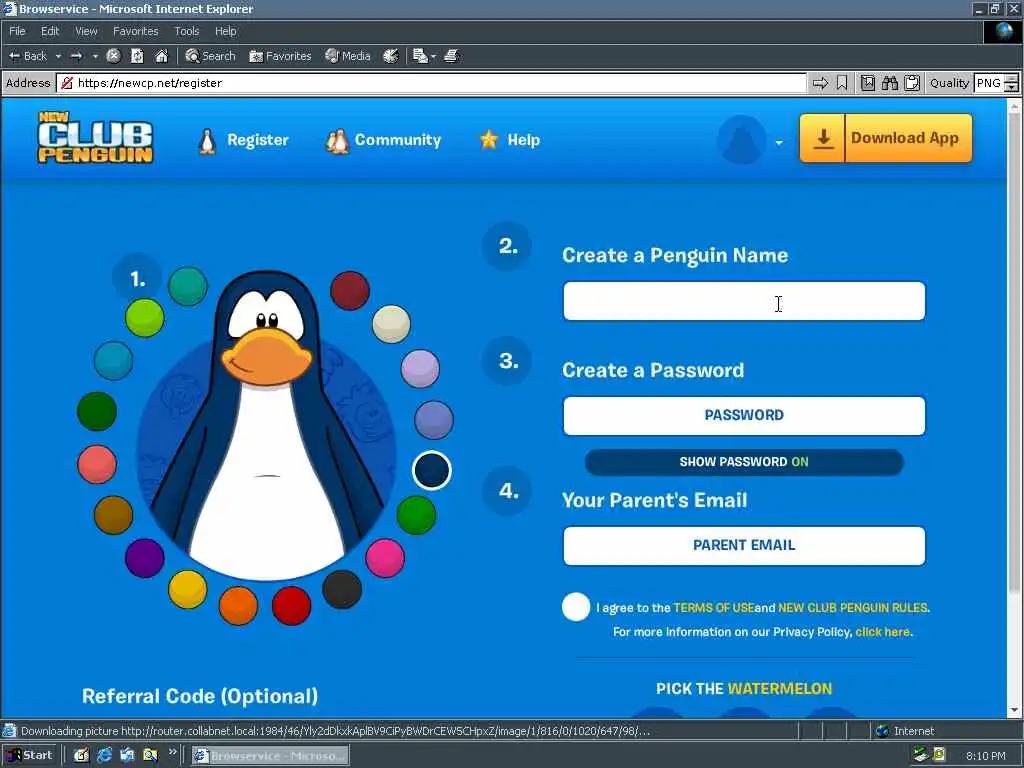Toggle the SHOW PASSWORD ON switch

coord(744,462)
